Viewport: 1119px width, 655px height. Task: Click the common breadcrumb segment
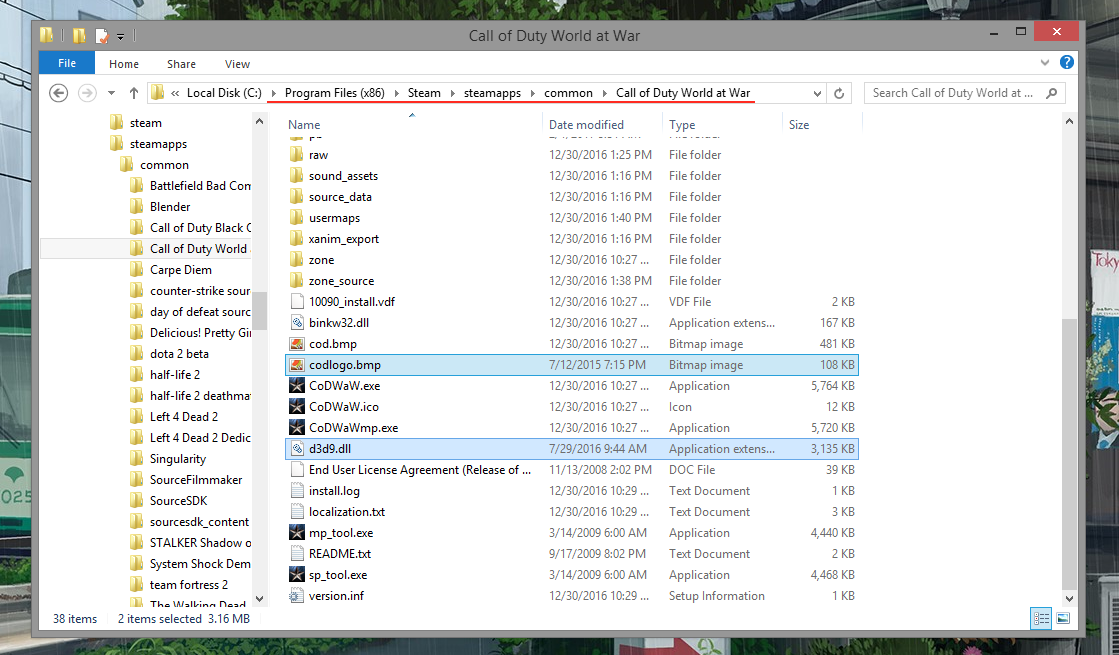tap(568, 93)
